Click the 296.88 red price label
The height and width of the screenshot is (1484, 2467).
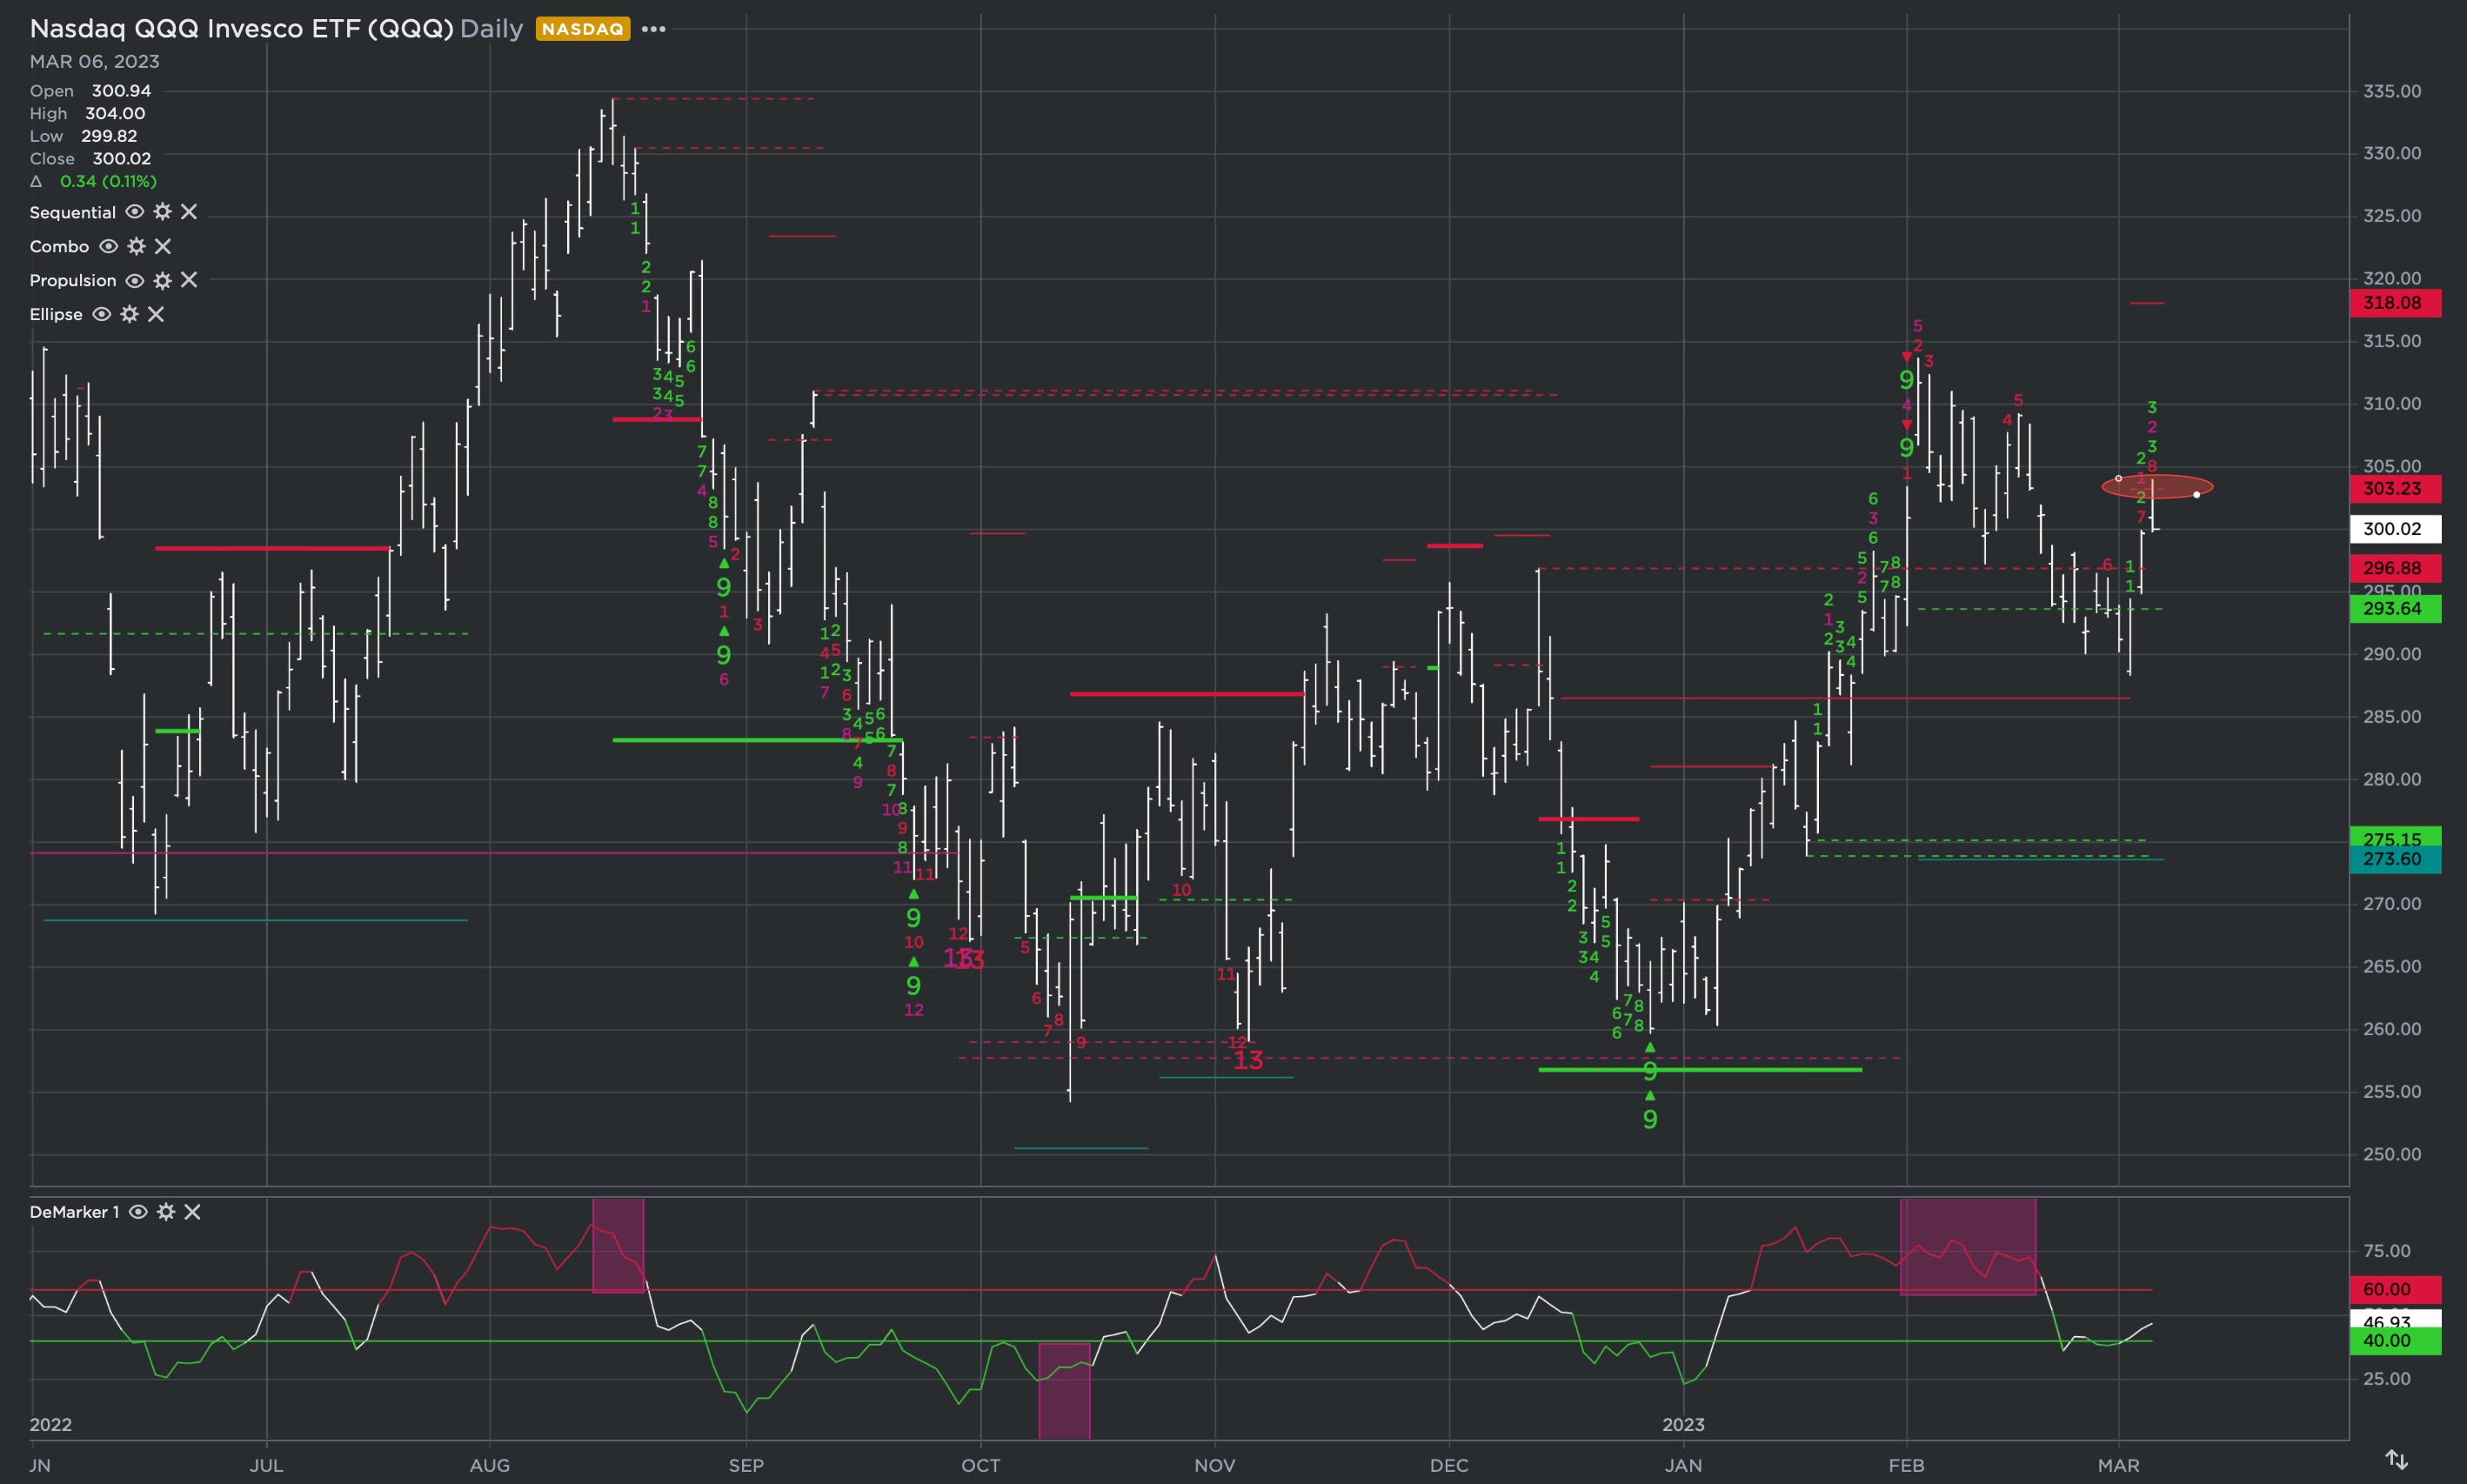[x=2395, y=568]
